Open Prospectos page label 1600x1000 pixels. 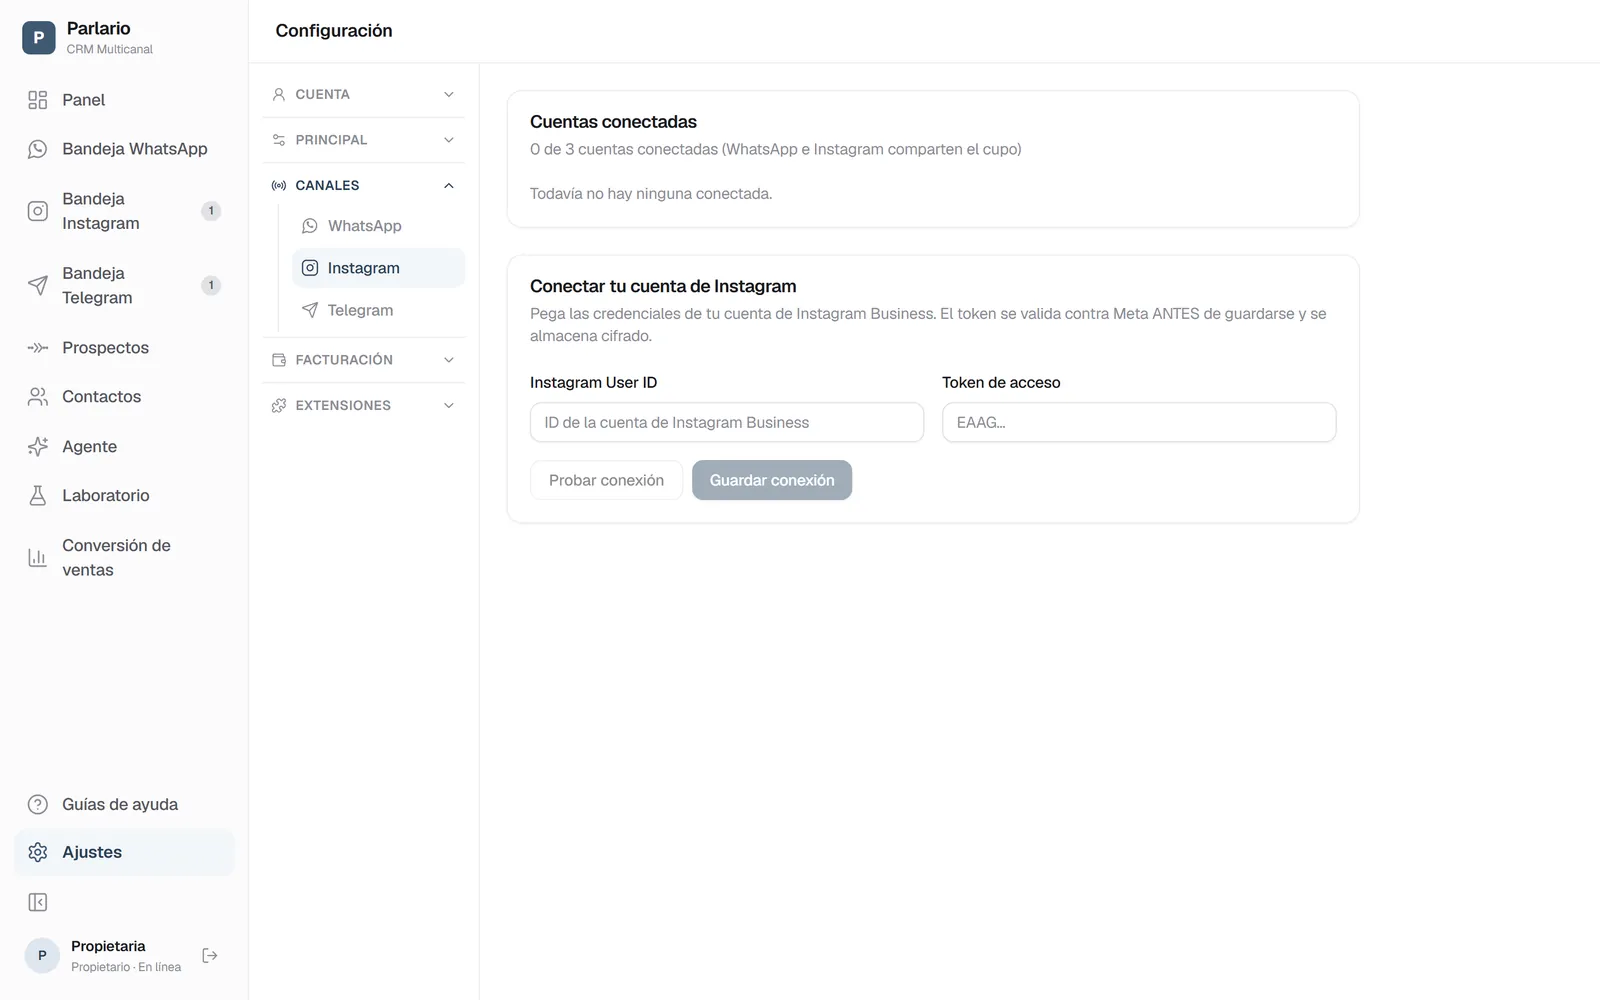click(105, 348)
